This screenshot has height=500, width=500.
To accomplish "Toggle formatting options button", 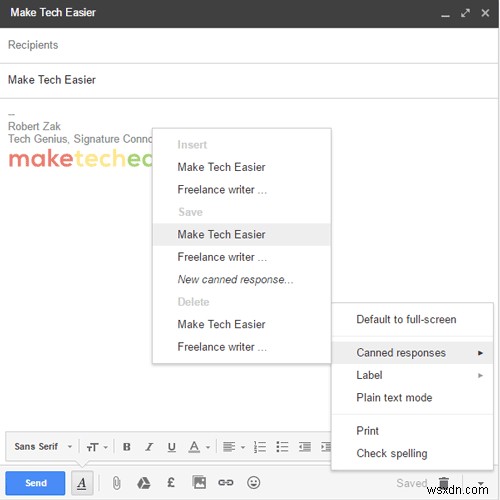I will [x=82, y=483].
